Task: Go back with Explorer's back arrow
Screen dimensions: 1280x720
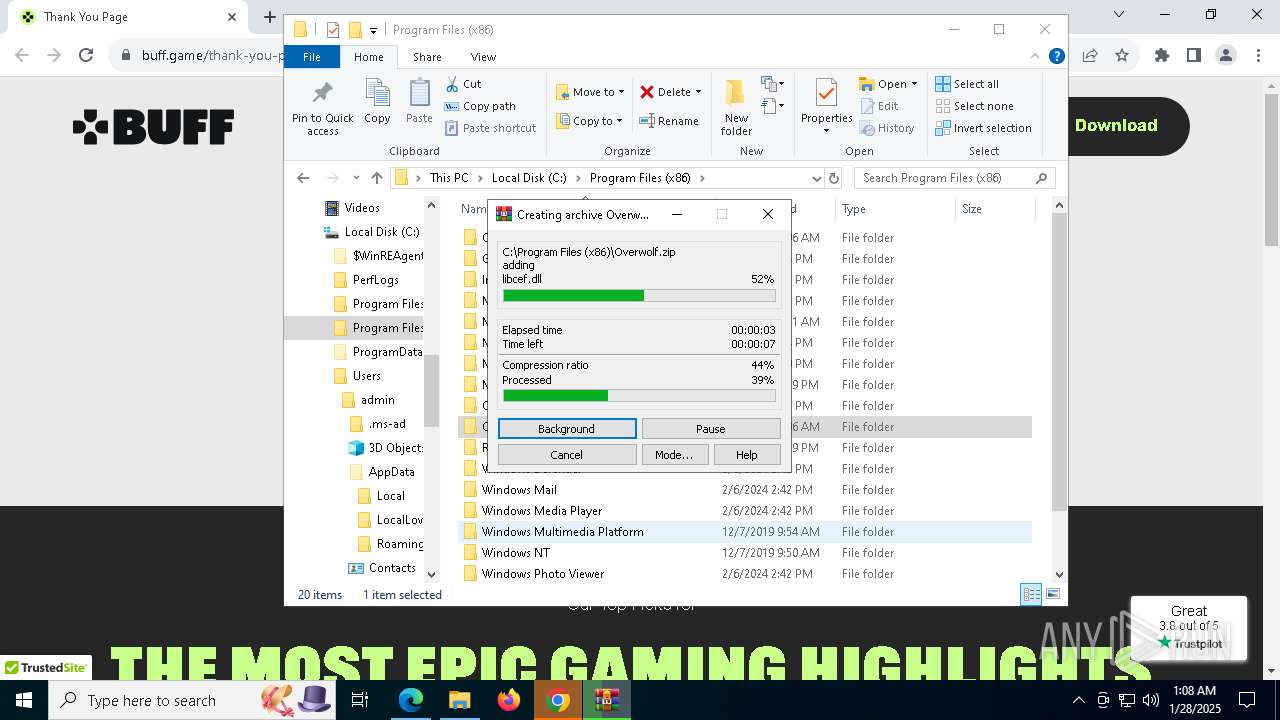Action: tap(303, 178)
